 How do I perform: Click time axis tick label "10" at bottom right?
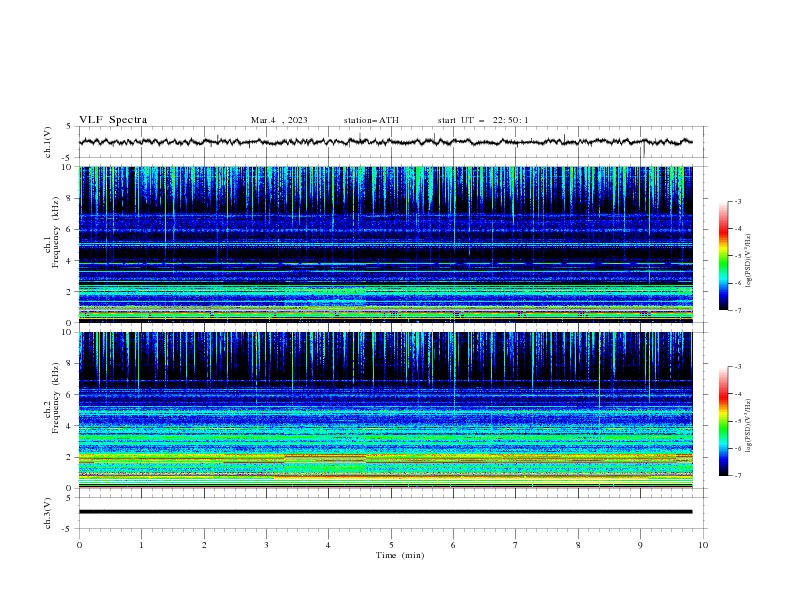703,545
